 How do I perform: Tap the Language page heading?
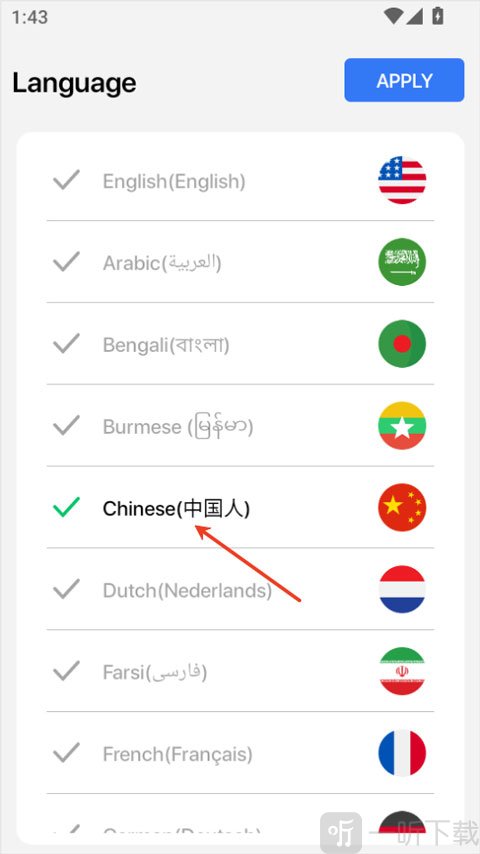click(x=74, y=83)
